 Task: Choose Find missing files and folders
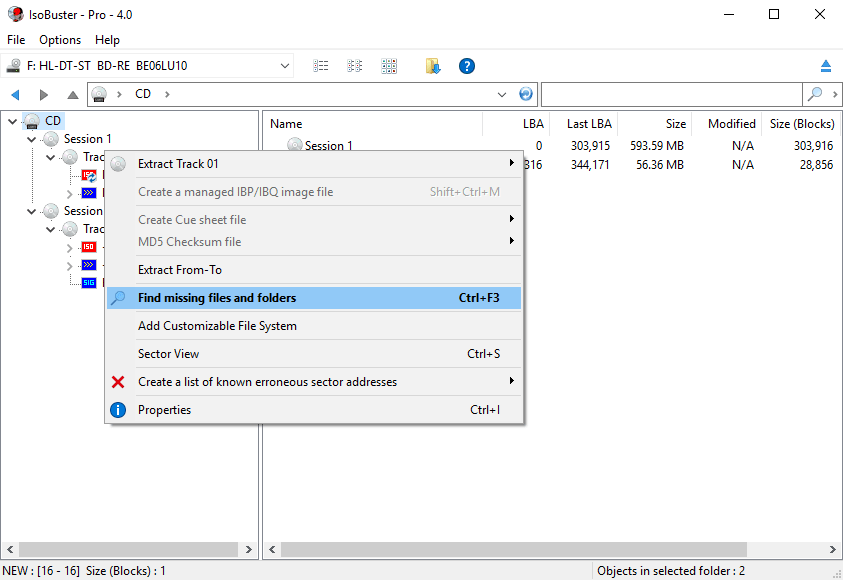pyautogui.click(x=314, y=298)
